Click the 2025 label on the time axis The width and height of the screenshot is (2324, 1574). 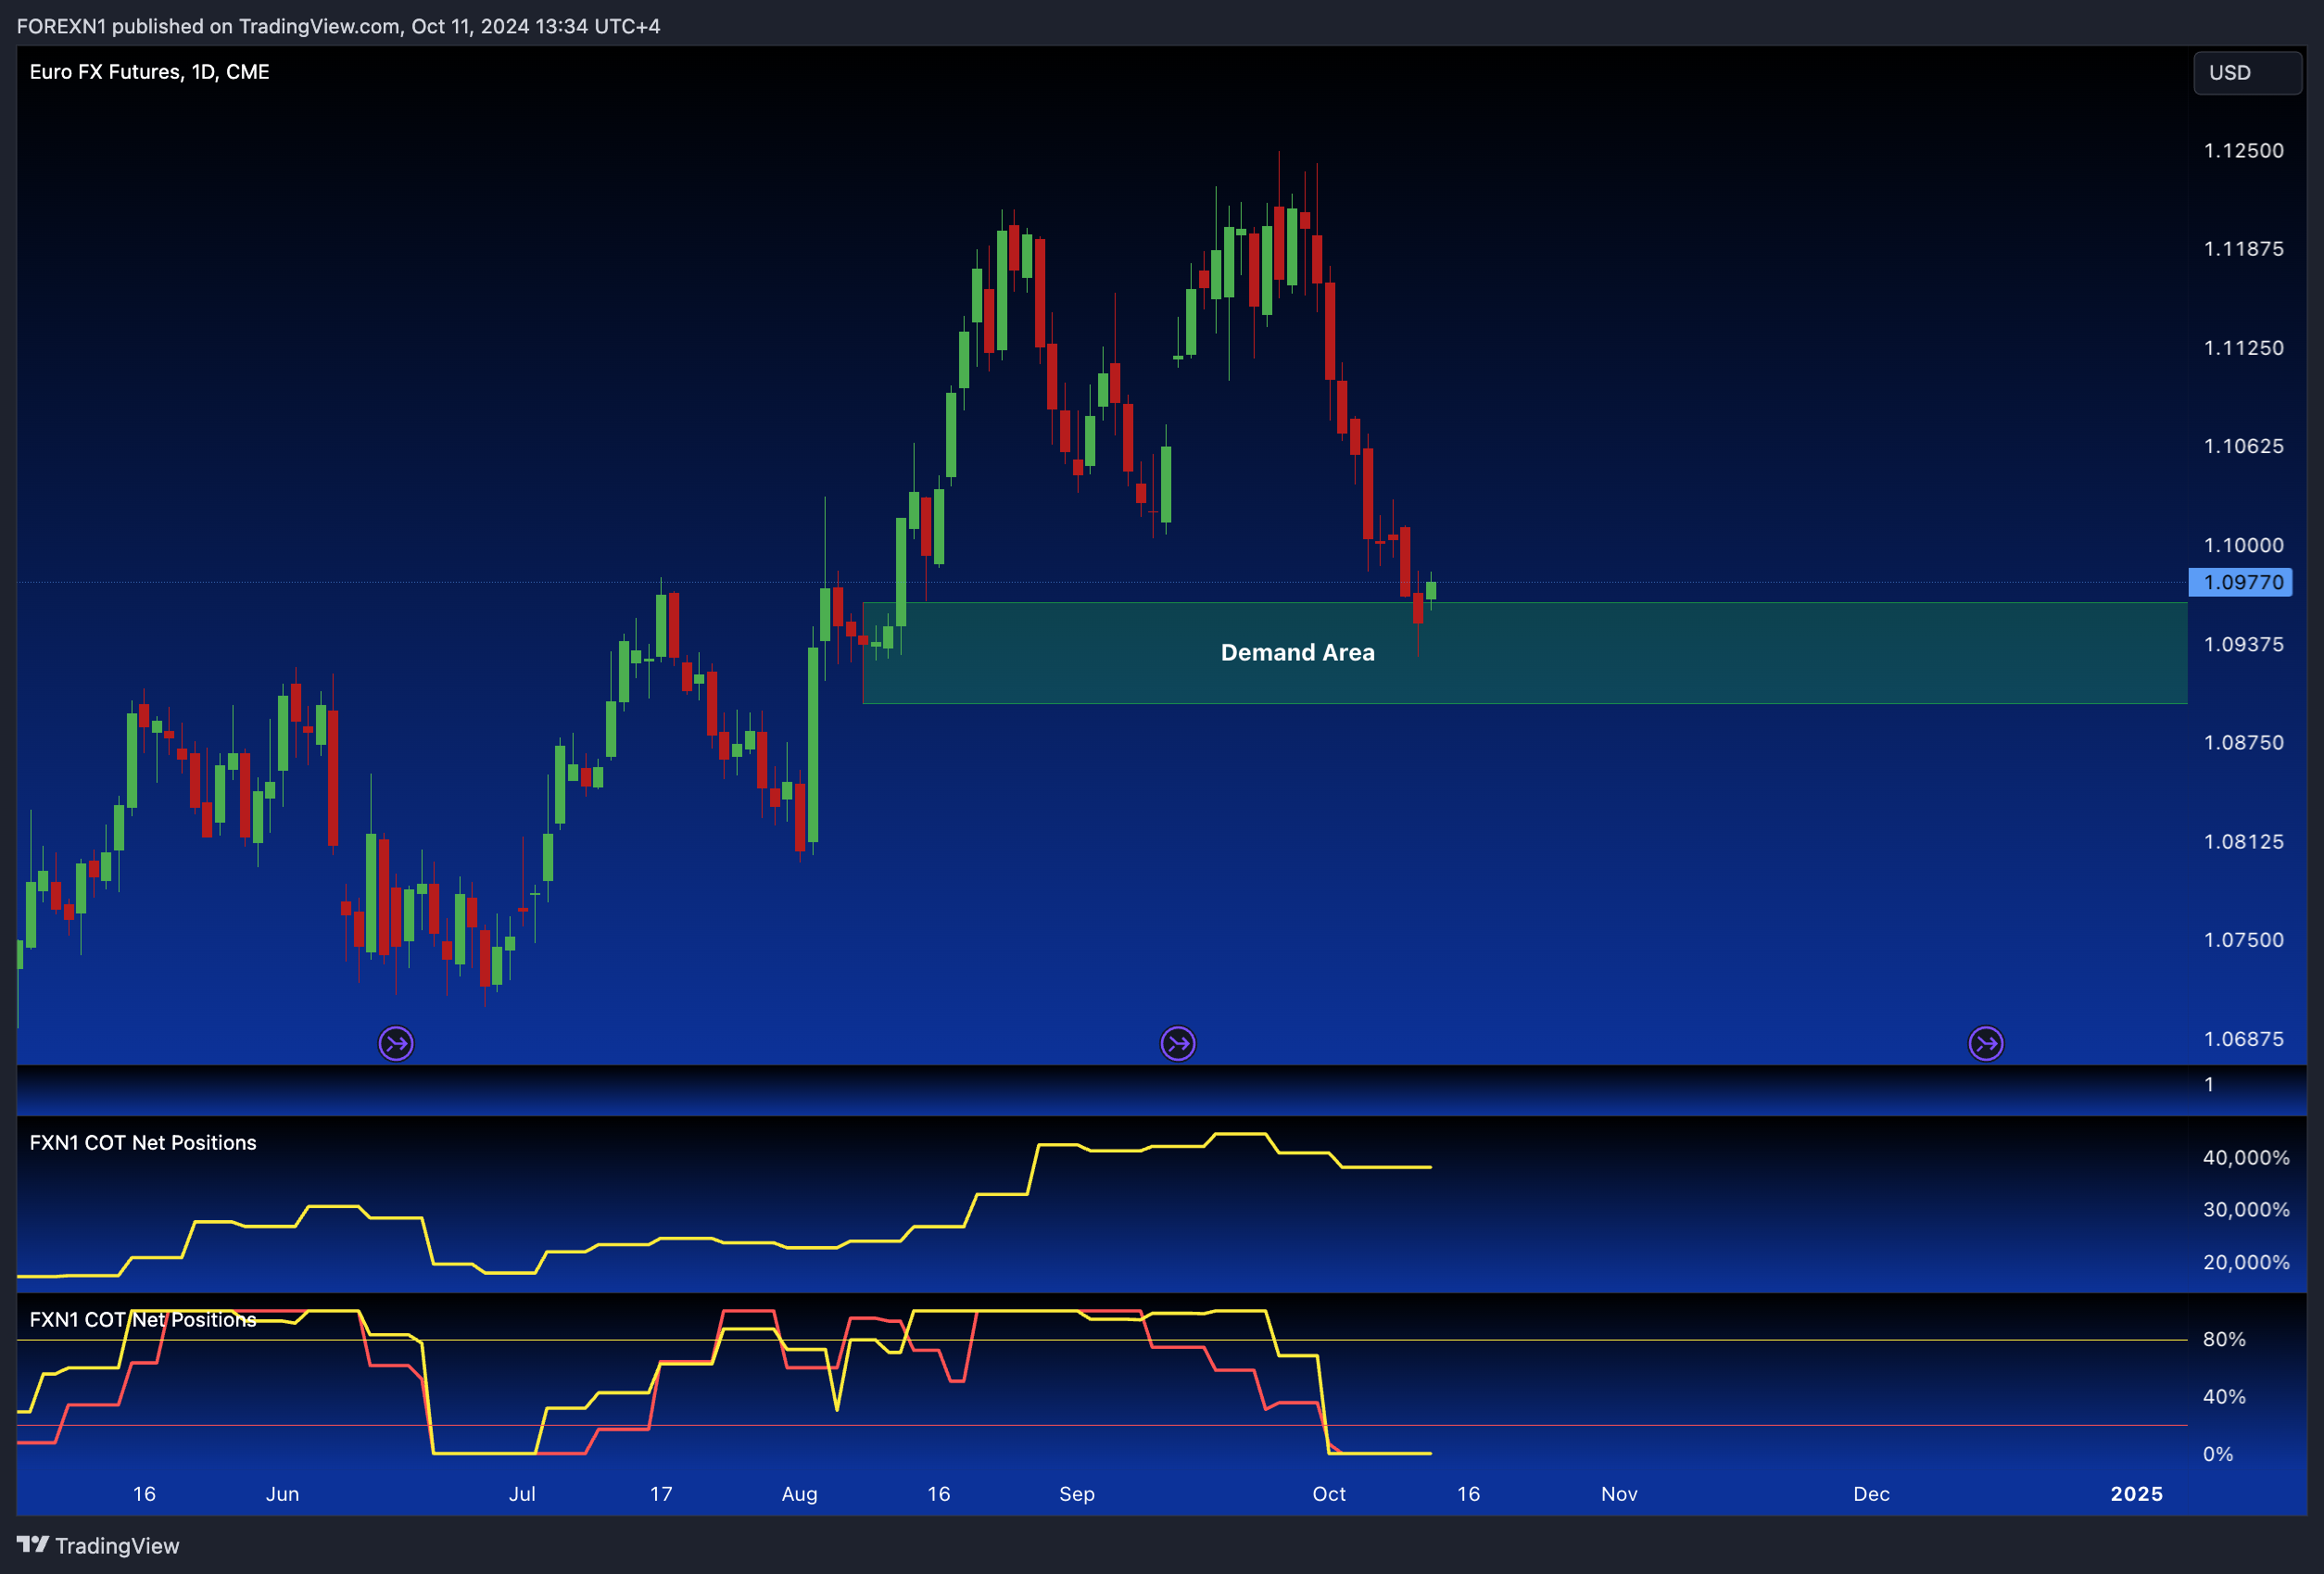point(2136,1494)
